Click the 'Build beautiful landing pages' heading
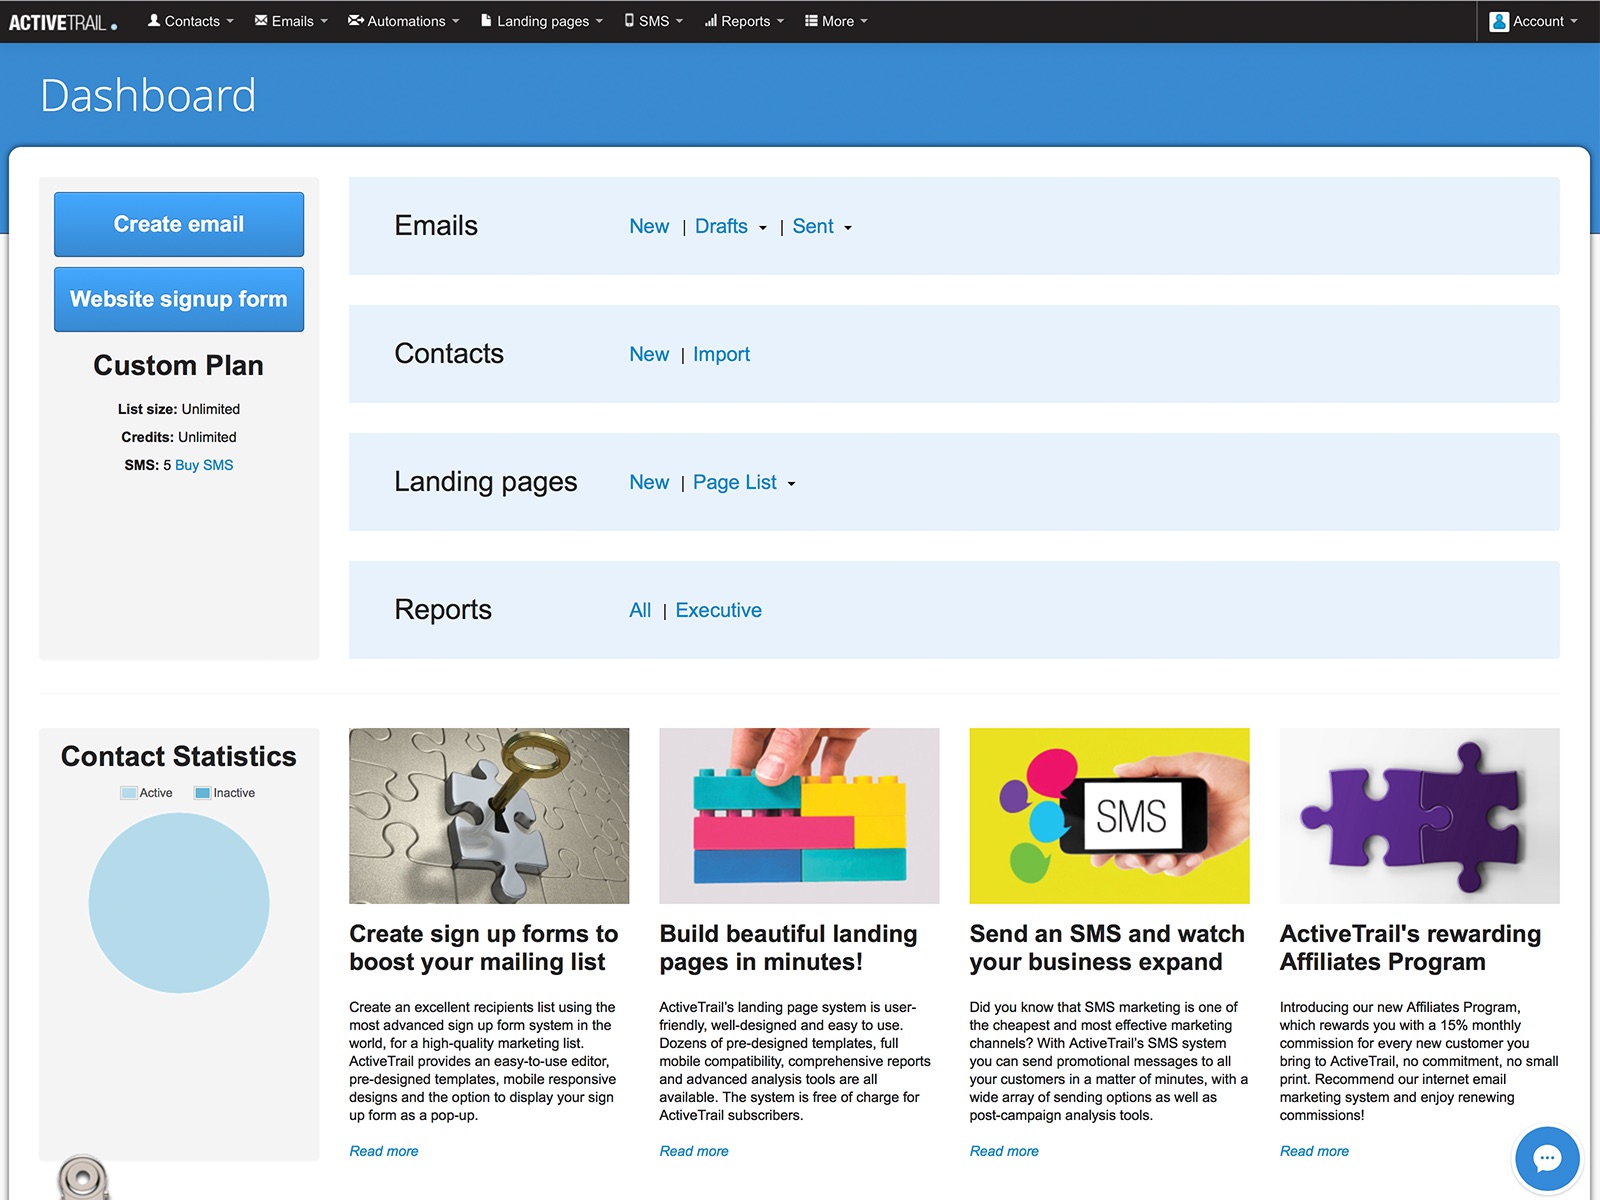This screenshot has width=1600, height=1200. 788,948
